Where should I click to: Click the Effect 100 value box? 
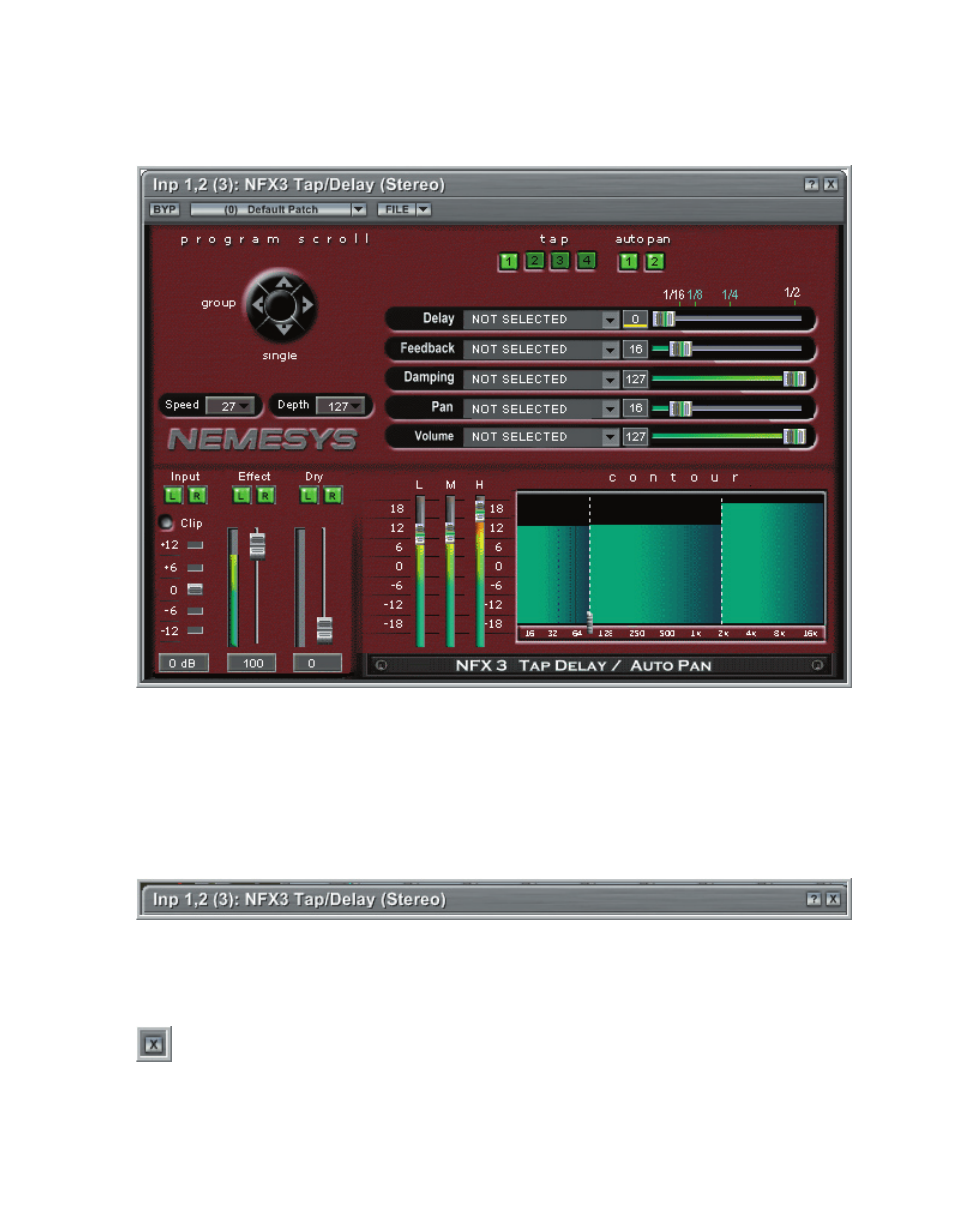tap(253, 663)
